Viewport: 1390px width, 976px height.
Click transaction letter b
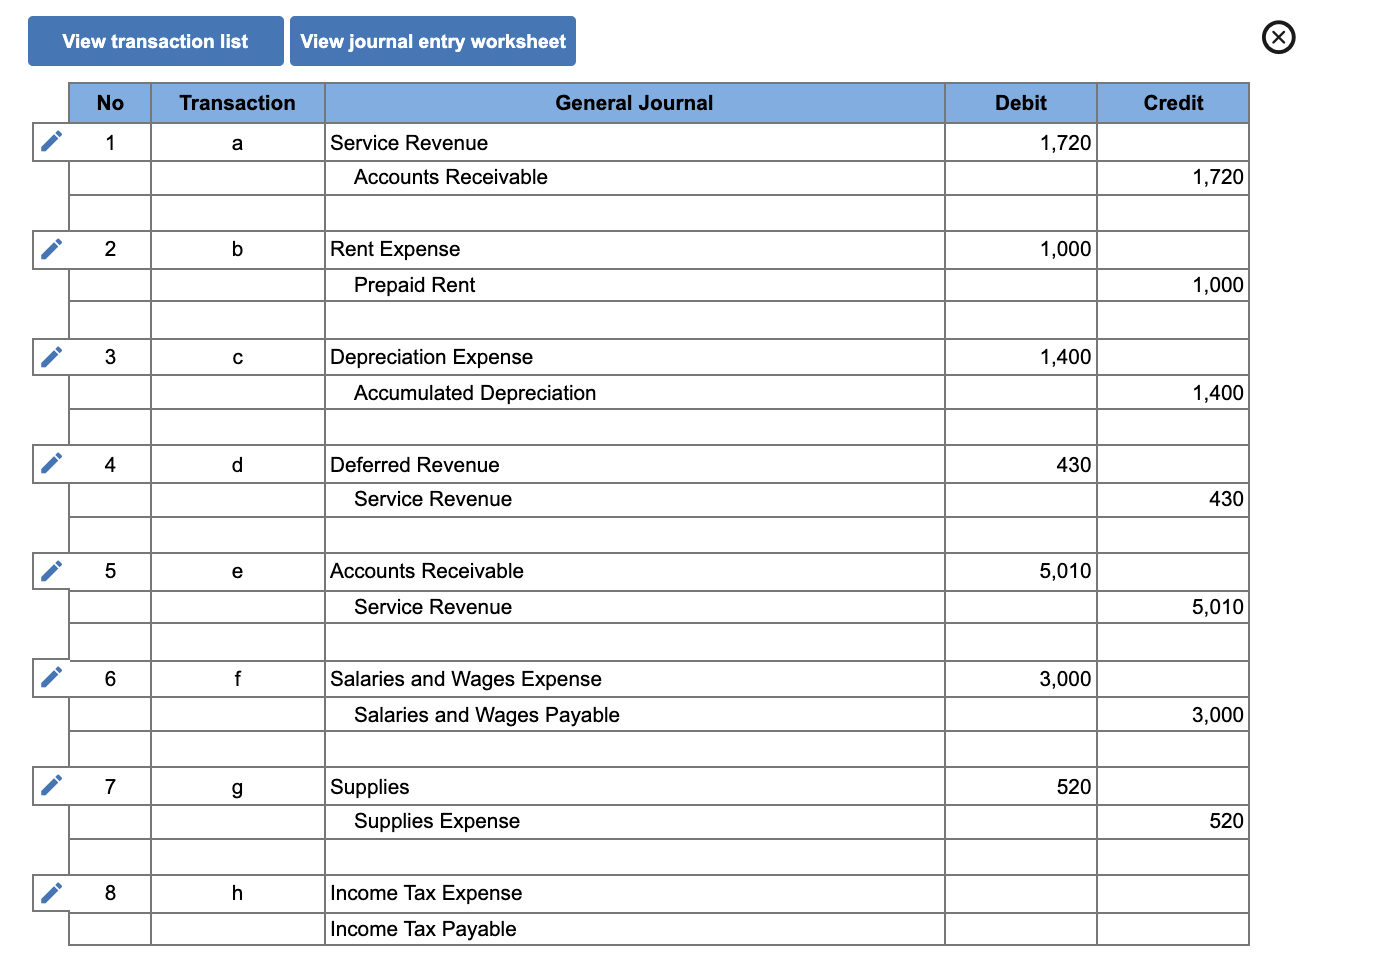238,249
